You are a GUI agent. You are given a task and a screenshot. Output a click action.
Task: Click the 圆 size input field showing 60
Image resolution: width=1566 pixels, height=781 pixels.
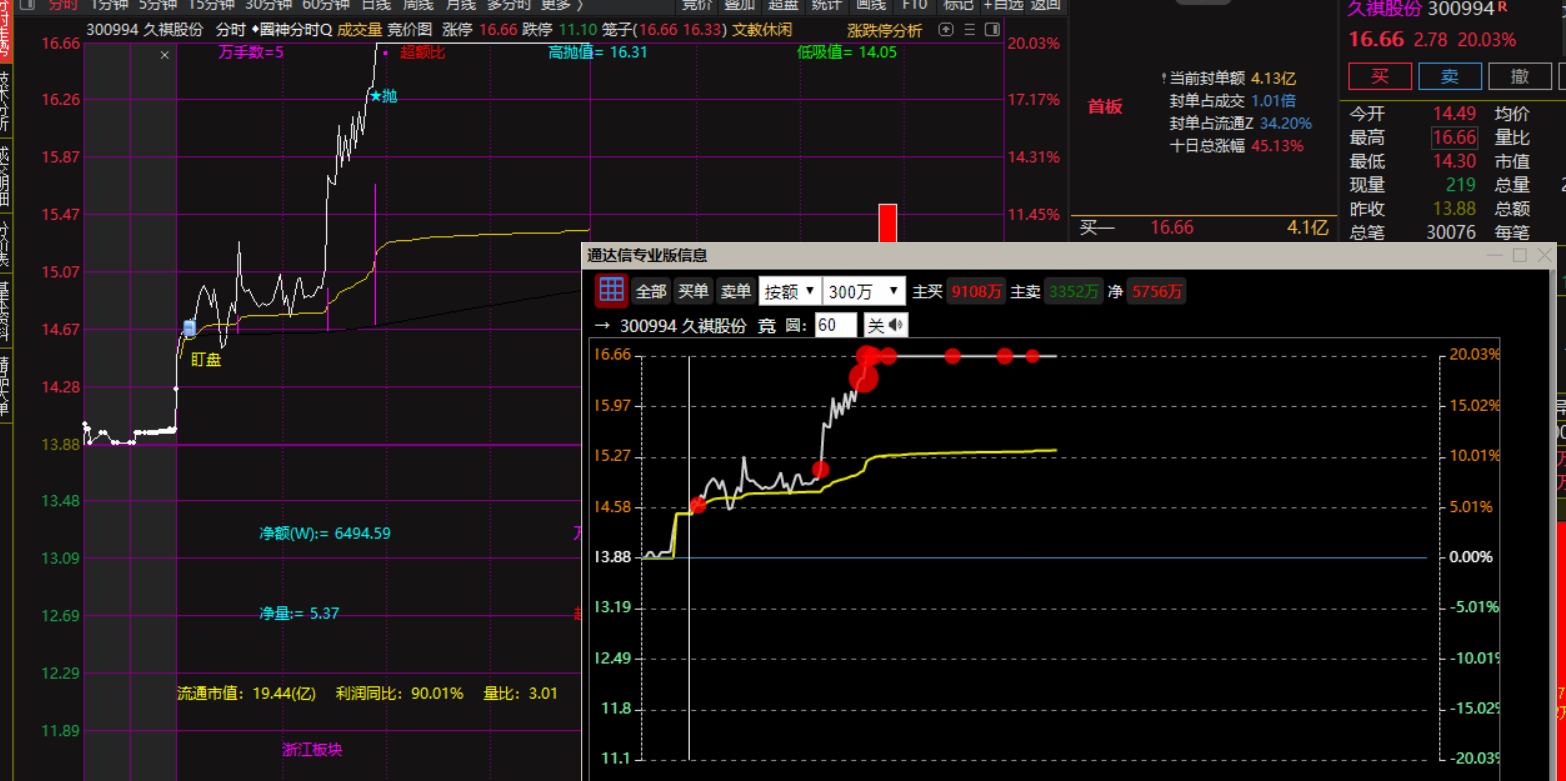pyautogui.click(x=836, y=325)
